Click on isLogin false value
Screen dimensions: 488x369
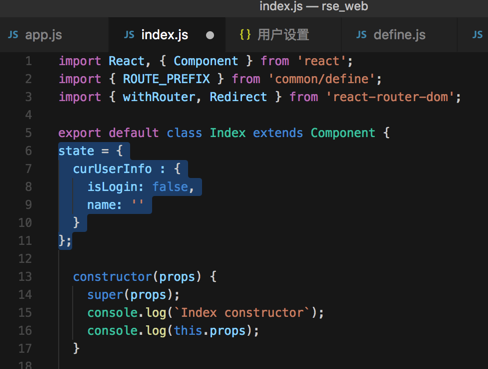(170, 187)
